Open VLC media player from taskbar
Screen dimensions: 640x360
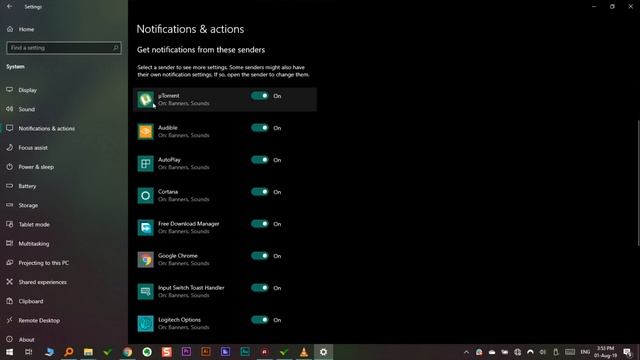tap(304, 352)
